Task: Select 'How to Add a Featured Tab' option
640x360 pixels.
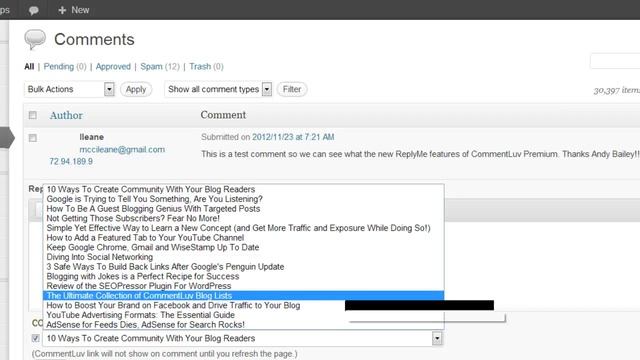Action: [243, 238]
